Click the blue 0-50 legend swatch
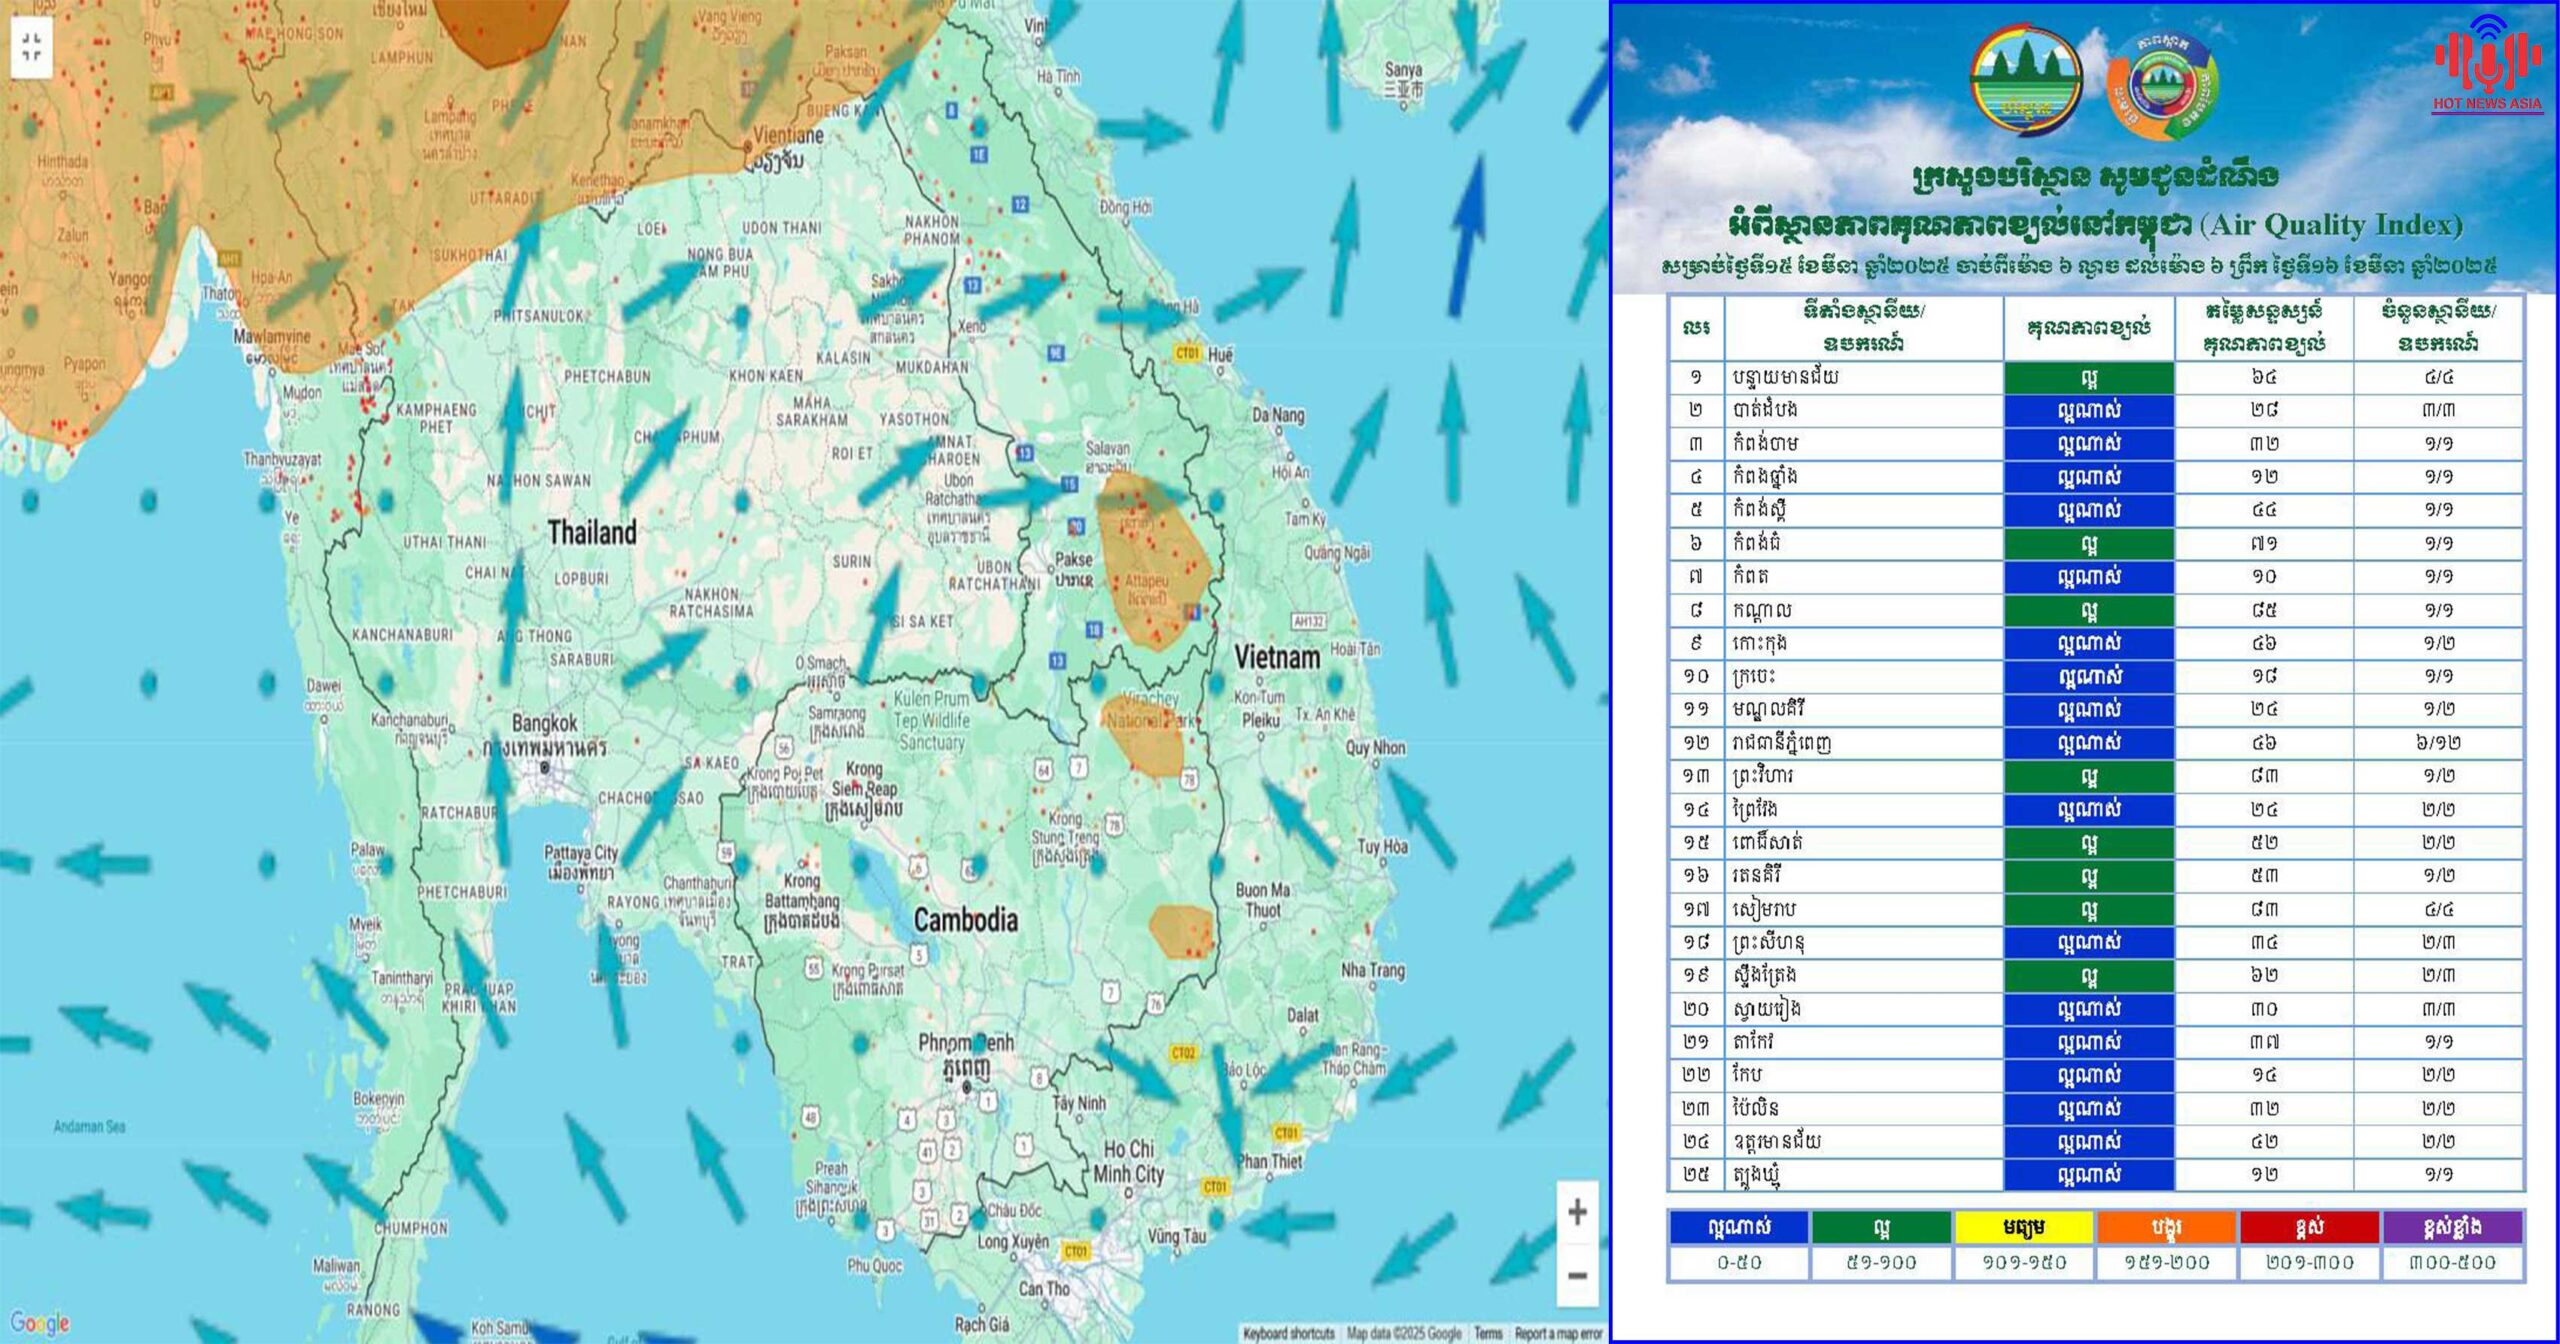This screenshot has height=1344, width=2560. click(1739, 1227)
